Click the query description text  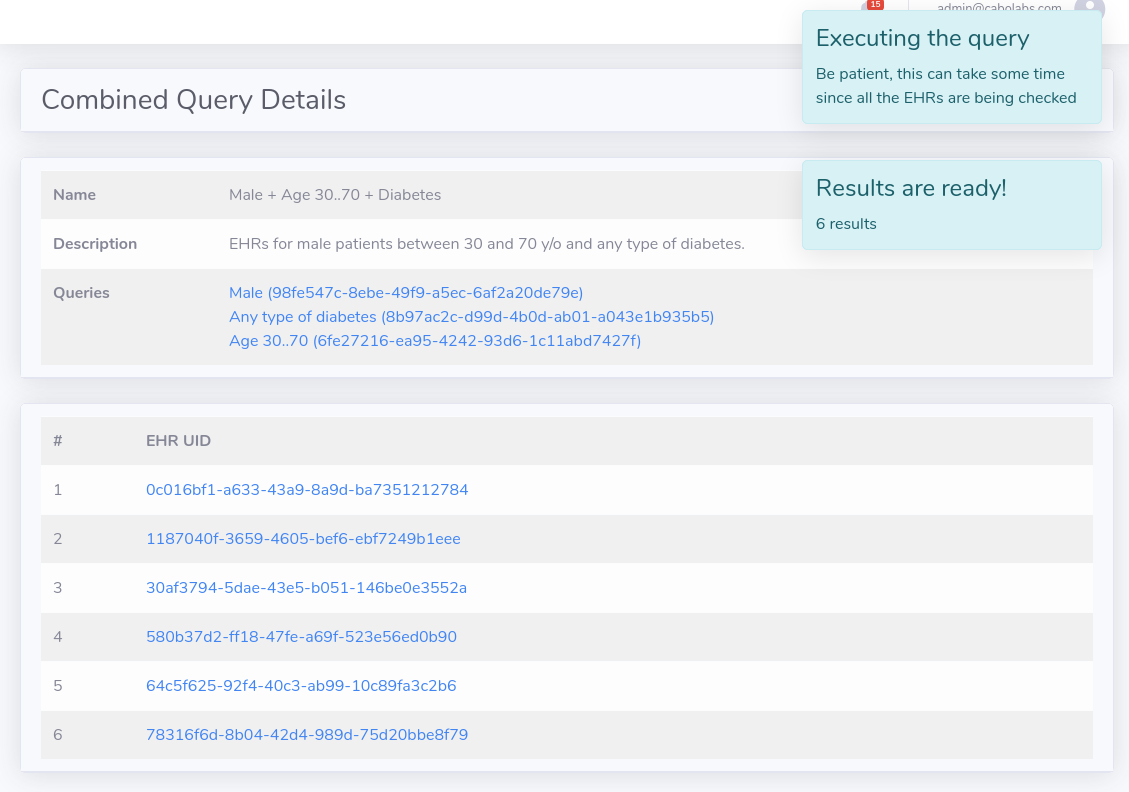click(486, 244)
